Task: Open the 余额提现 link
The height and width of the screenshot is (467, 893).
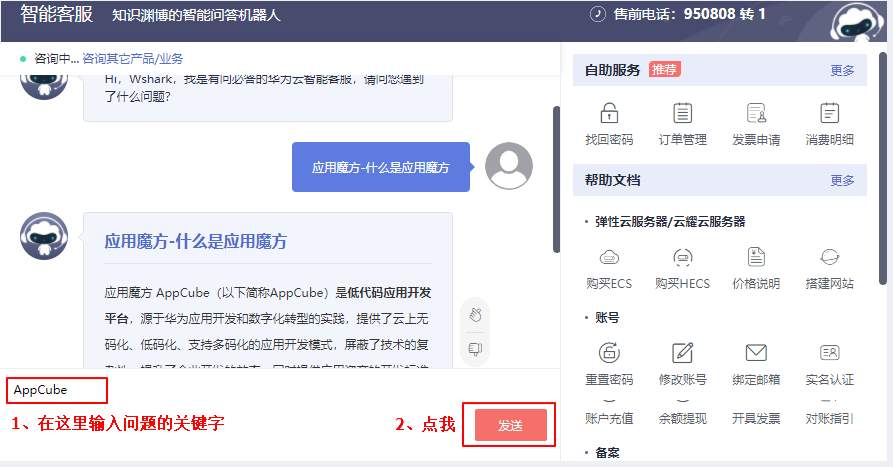Action: point(682,419)
